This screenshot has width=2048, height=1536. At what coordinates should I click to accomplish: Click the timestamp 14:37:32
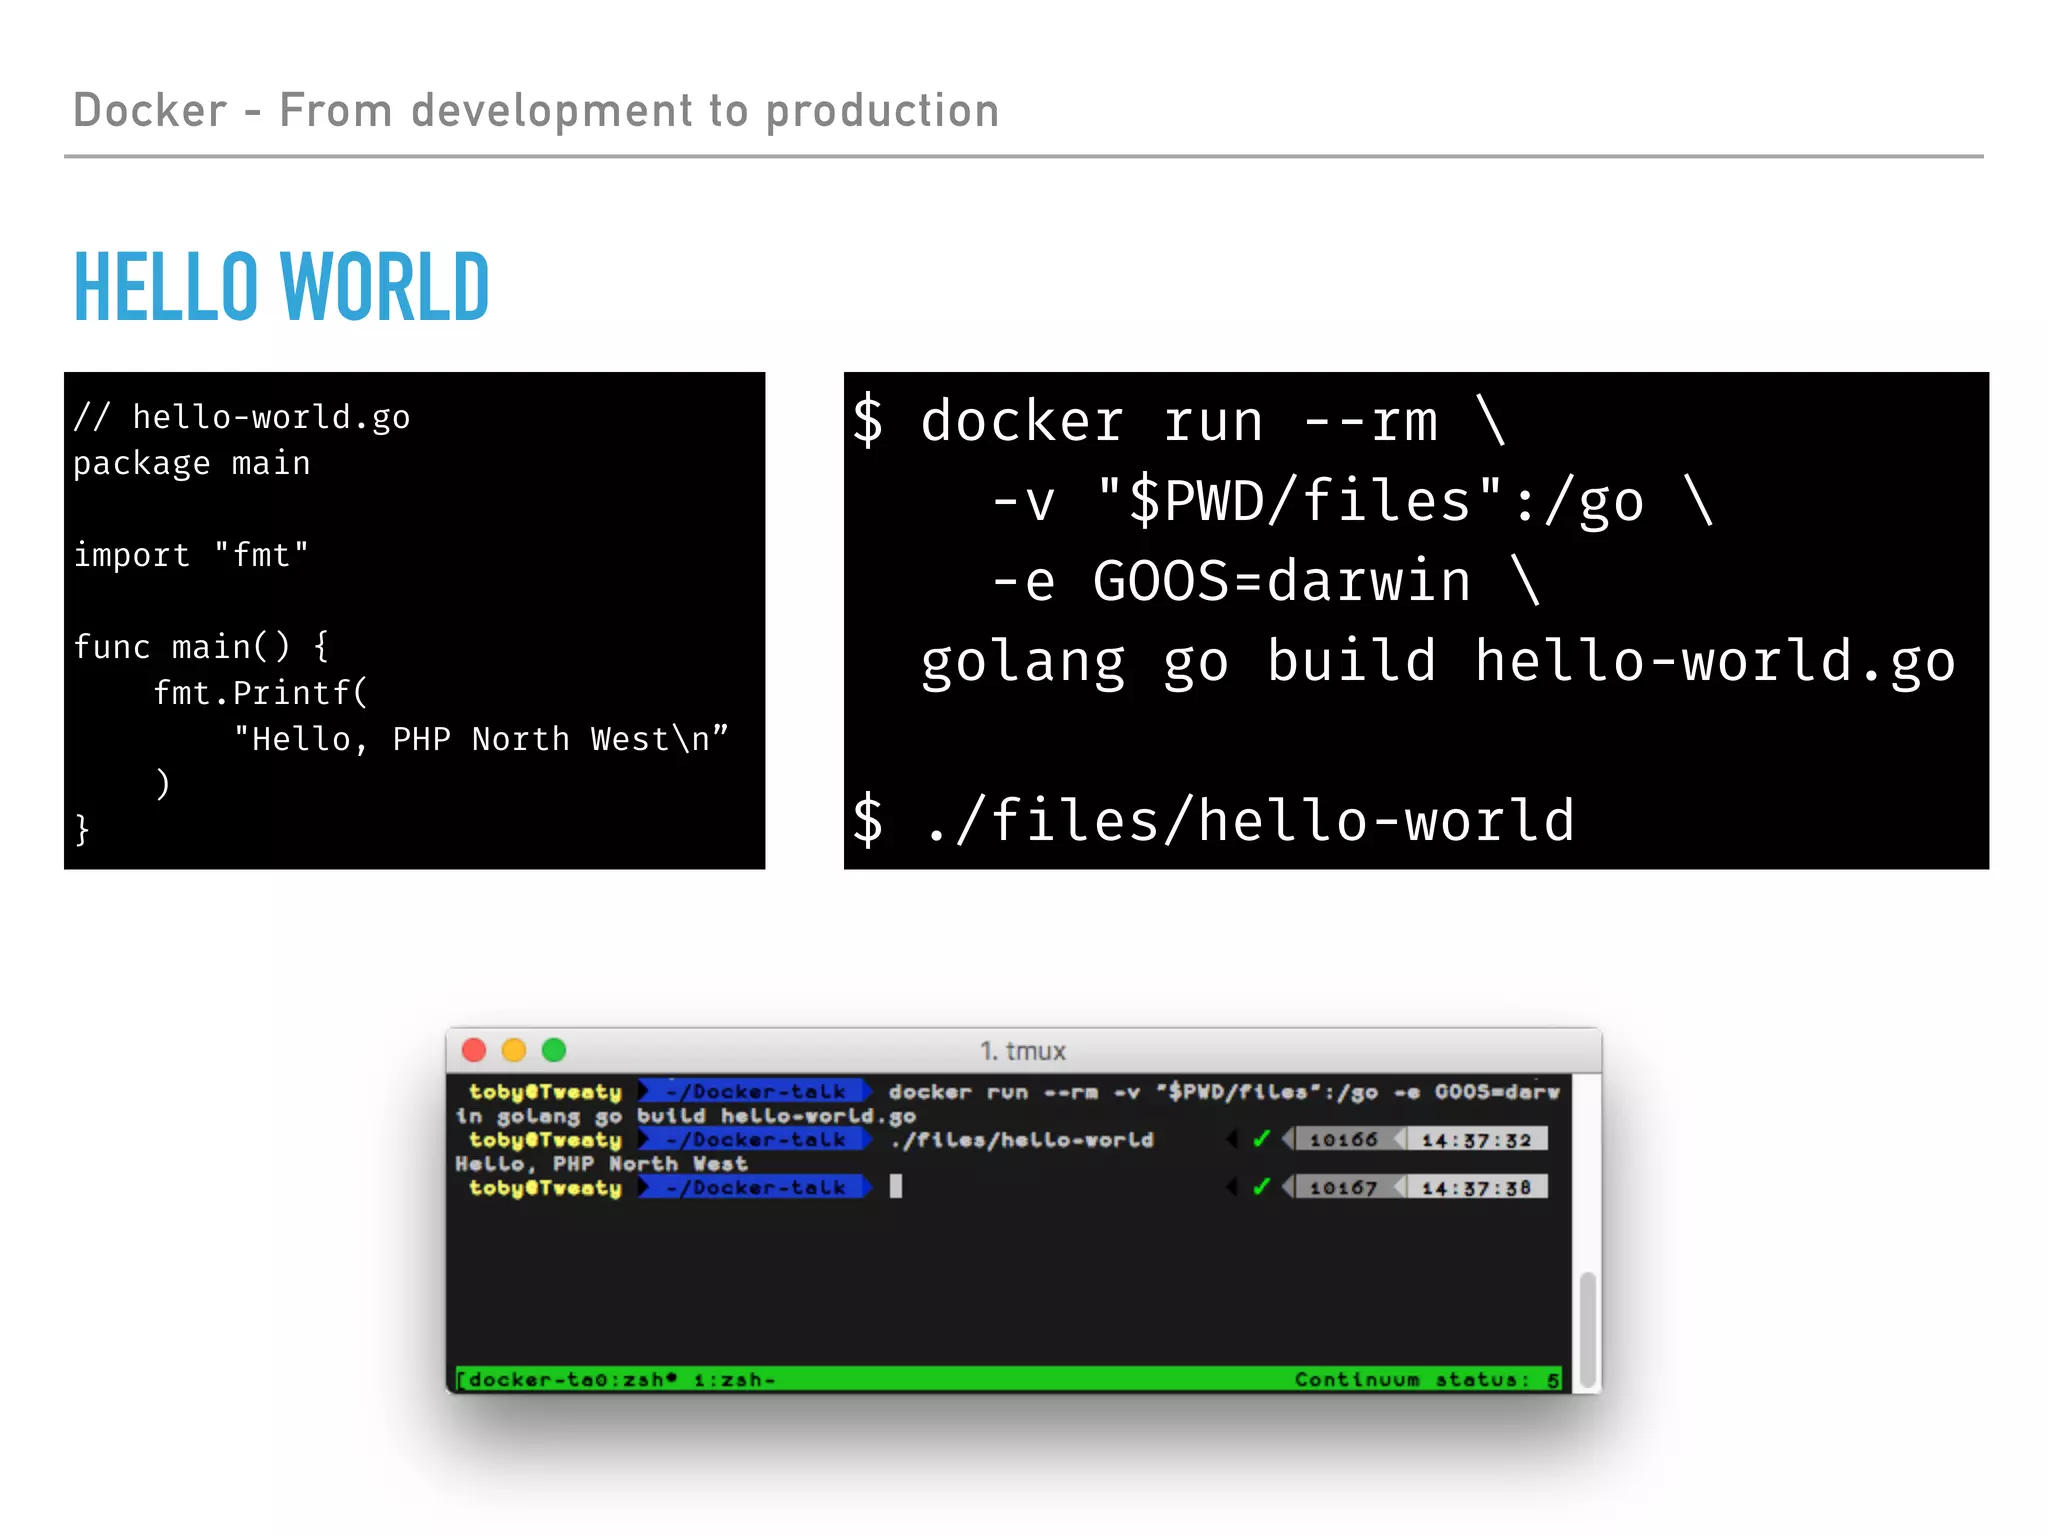point(1476,1139)
